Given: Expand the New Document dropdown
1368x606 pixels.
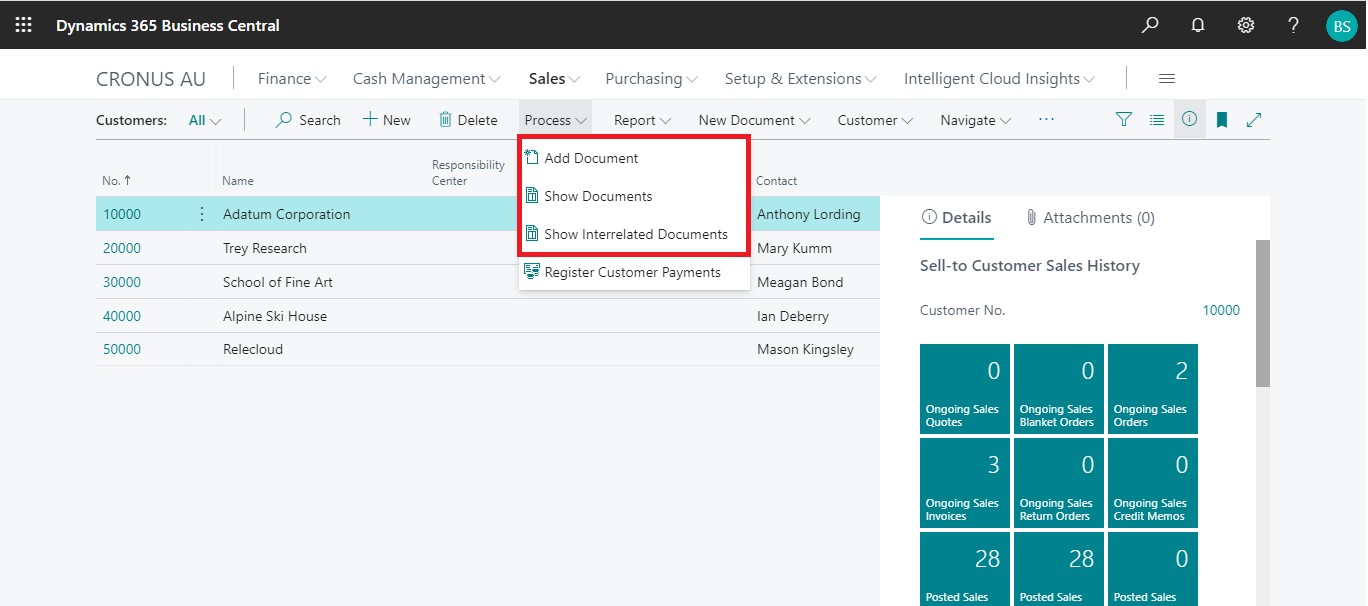Looking at the screenshot, I should 755,120.
